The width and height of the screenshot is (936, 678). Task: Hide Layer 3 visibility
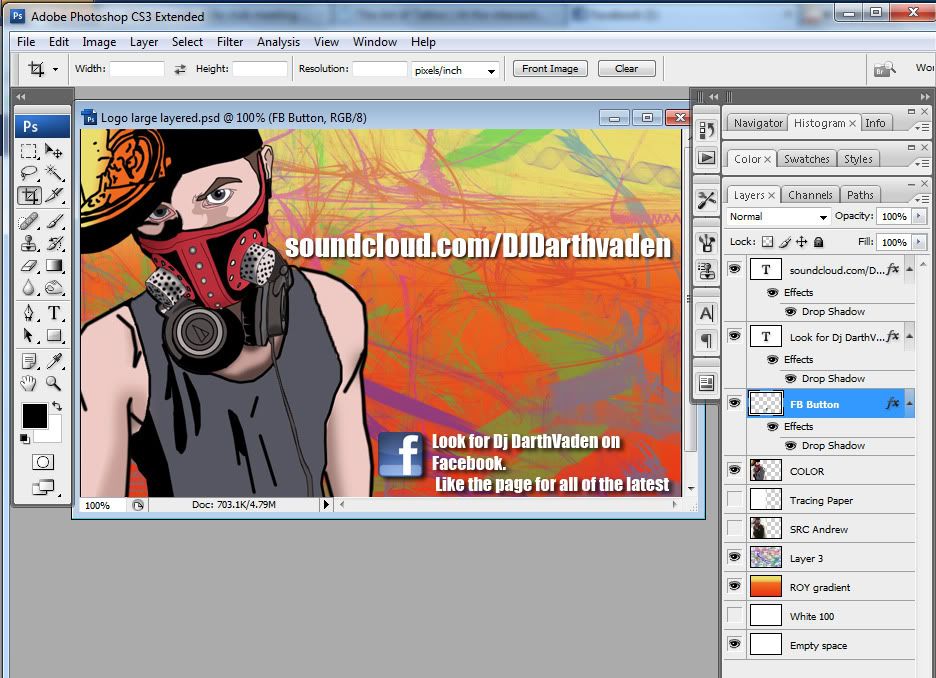[735, 557]
